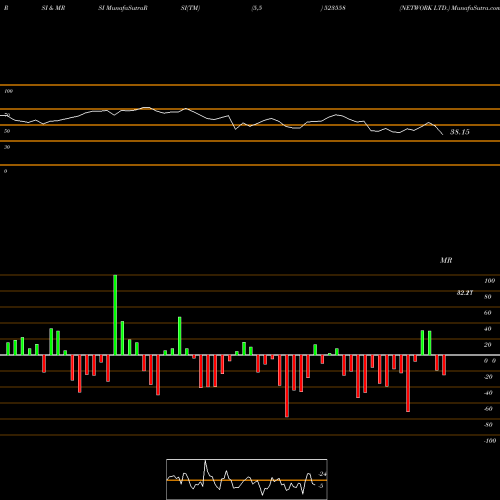
Task: Click the -100 axis label
Action: point(490,441)
